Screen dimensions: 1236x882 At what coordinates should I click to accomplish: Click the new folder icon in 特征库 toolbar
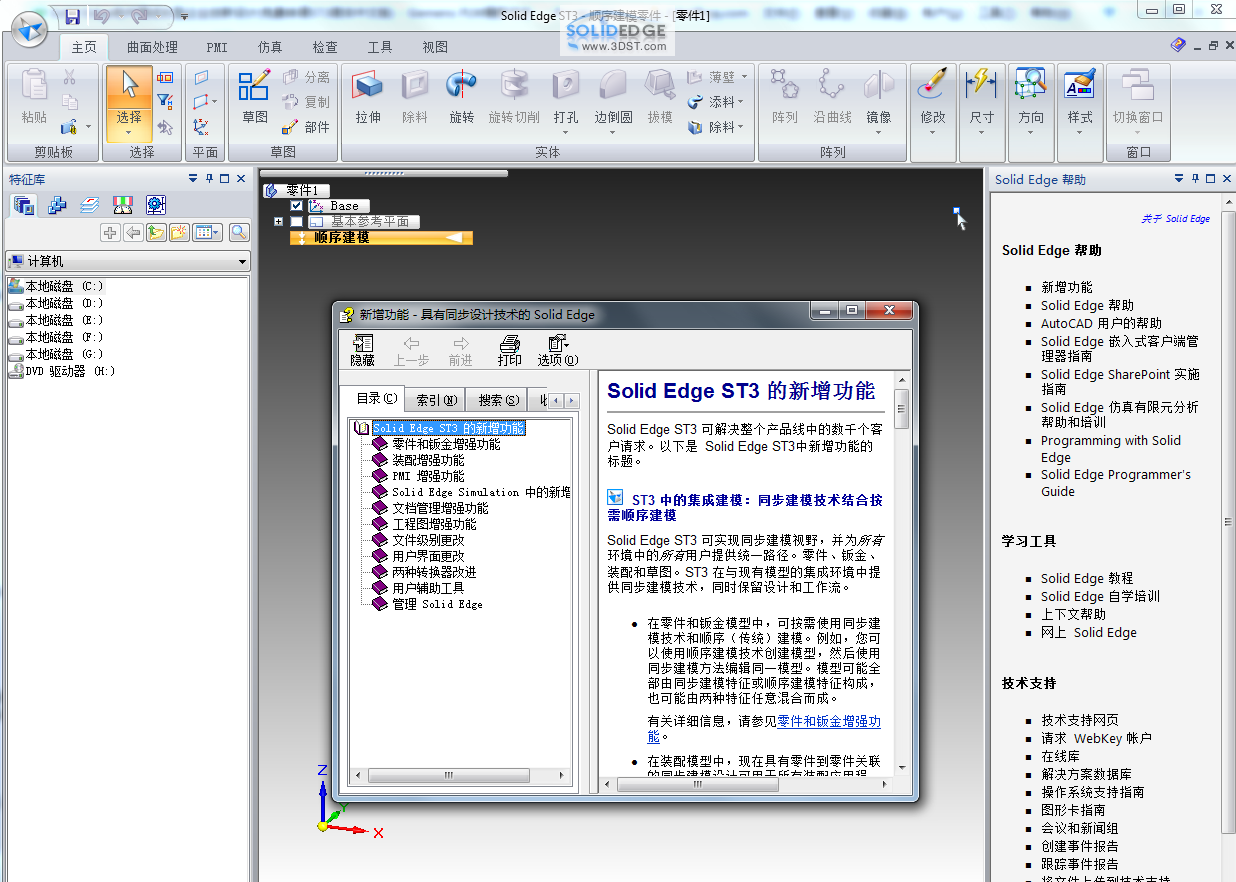179,233
